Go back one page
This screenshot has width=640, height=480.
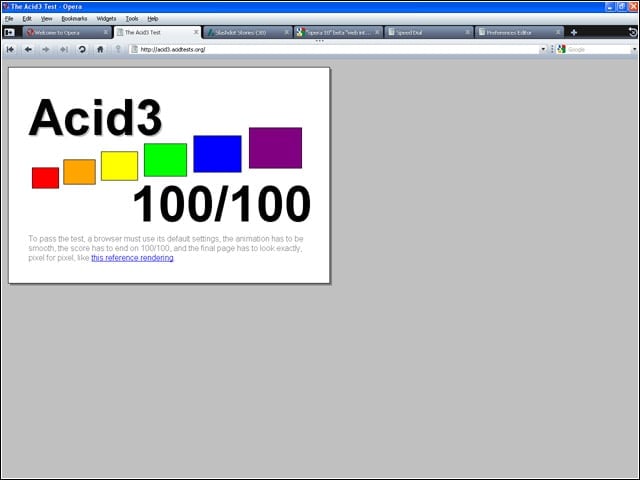tap(28, 49)
